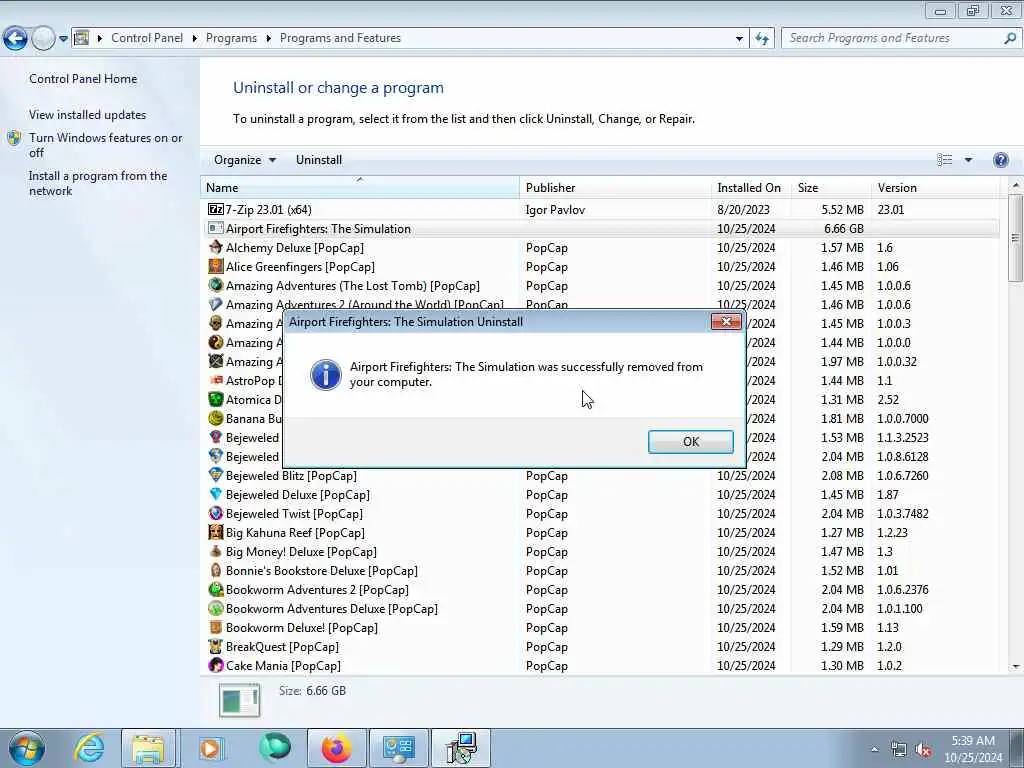Expand breadcrumb arrow after Control Panel
The width and height of the screenshot is (1024, 768).
(195, 39)
